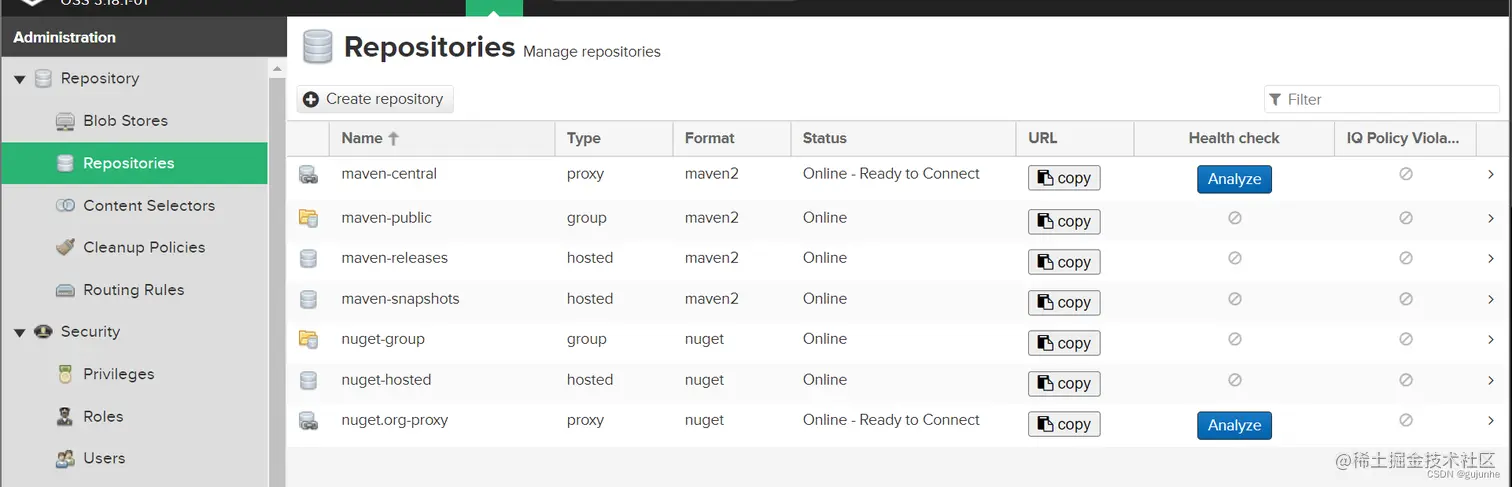Click the Security agent icon
This screenshot has height=487, width=1512.
tap(43, 331)
